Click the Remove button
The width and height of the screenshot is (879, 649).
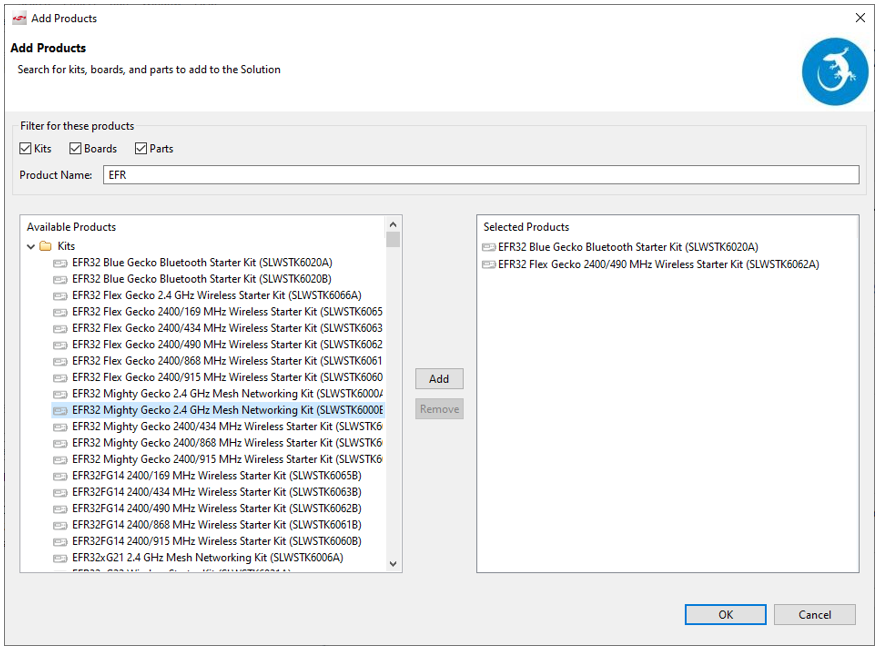click(x=439, y=409)
